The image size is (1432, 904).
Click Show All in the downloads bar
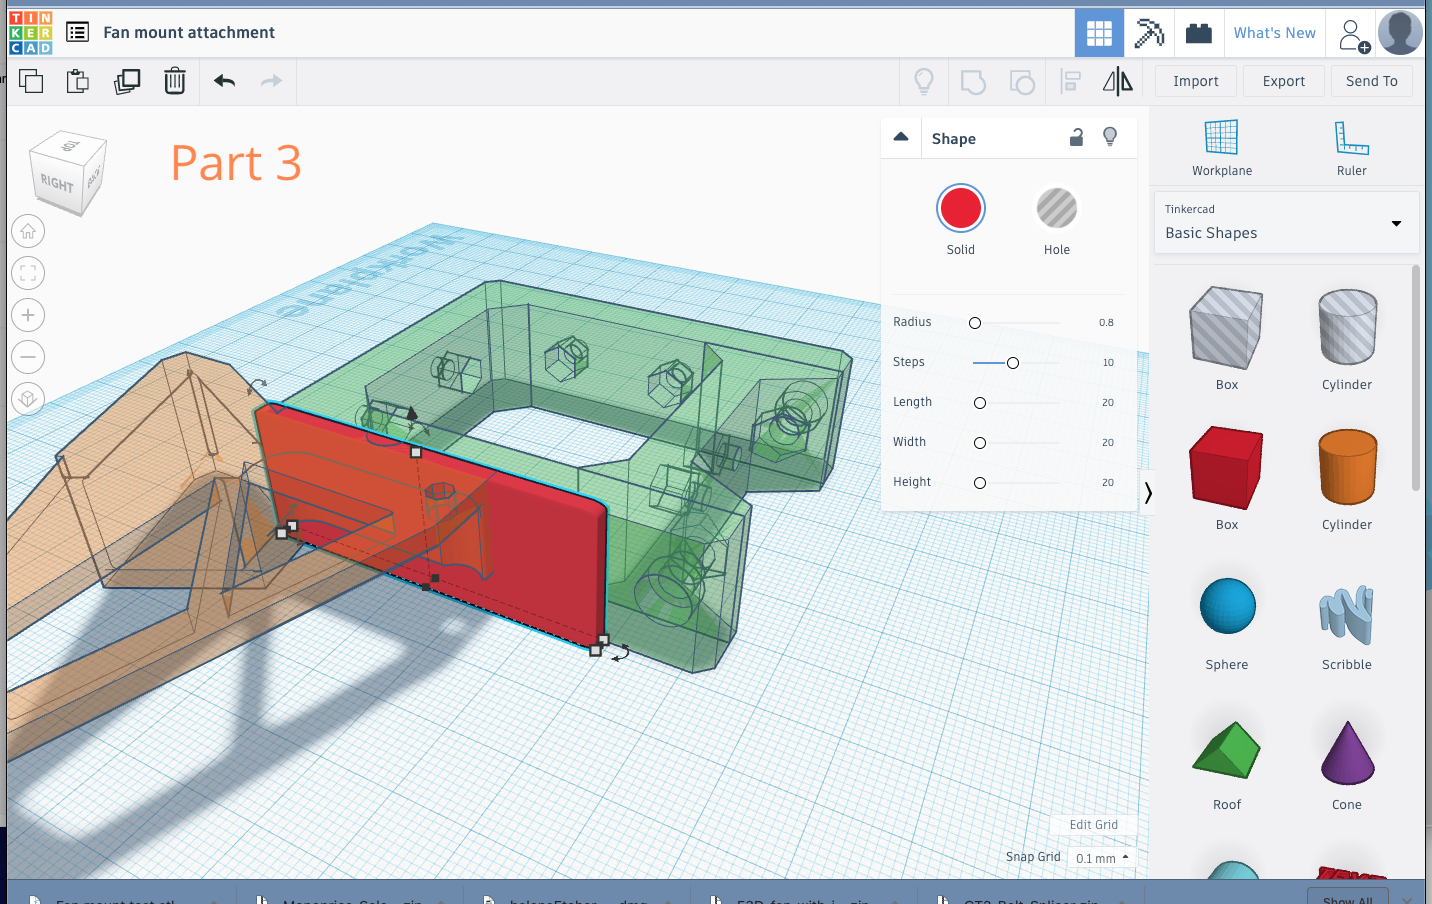1347,899
